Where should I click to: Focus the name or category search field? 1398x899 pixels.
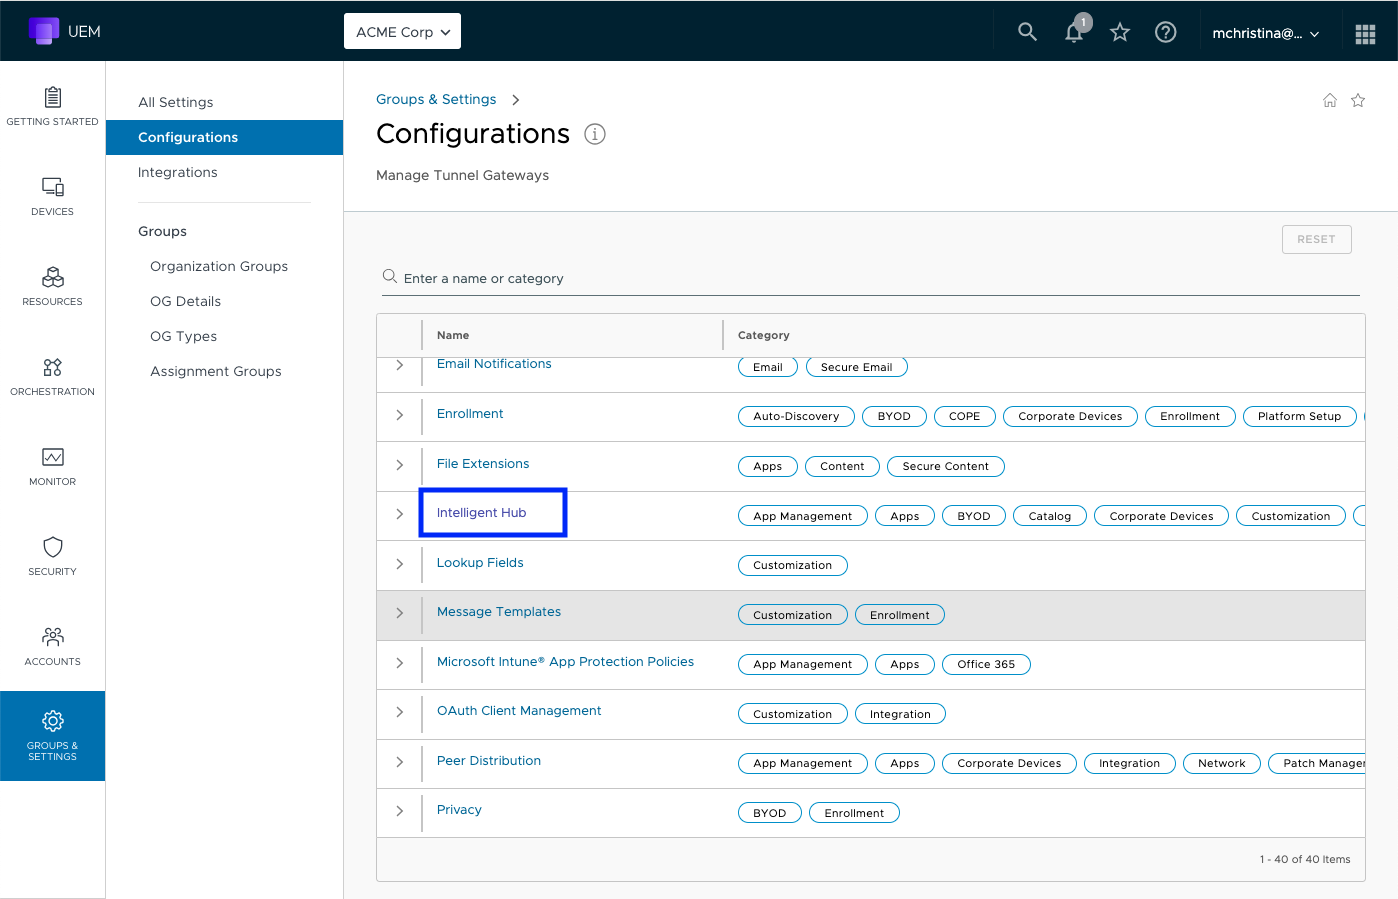tap(870, 278)
